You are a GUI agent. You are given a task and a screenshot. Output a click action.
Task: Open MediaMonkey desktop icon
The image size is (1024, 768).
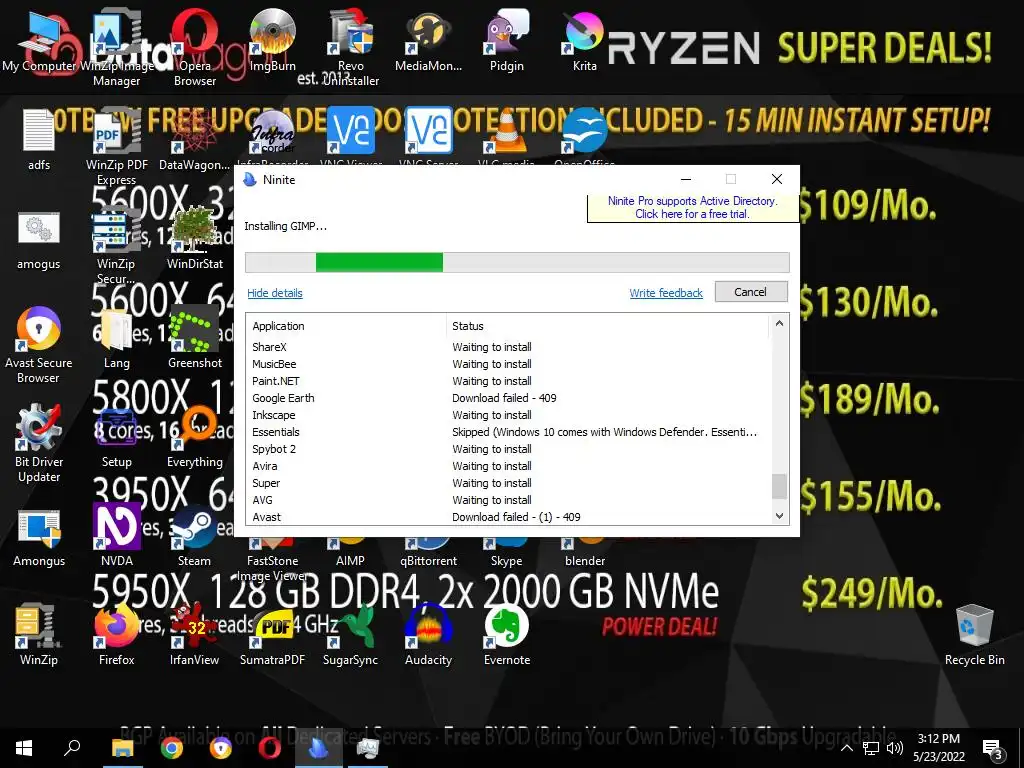(428, 40)
